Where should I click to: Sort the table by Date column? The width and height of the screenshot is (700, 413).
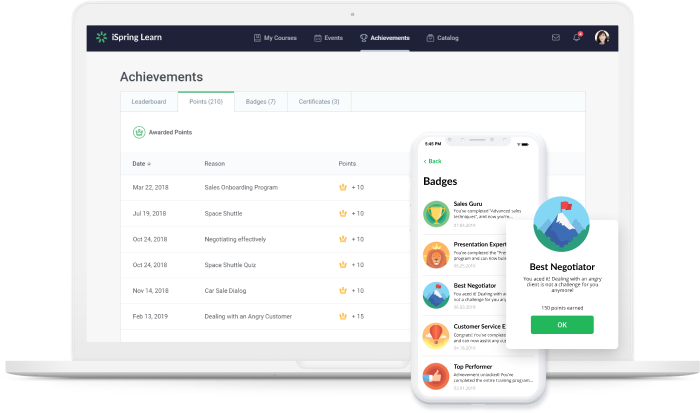[x=142, y=164]
